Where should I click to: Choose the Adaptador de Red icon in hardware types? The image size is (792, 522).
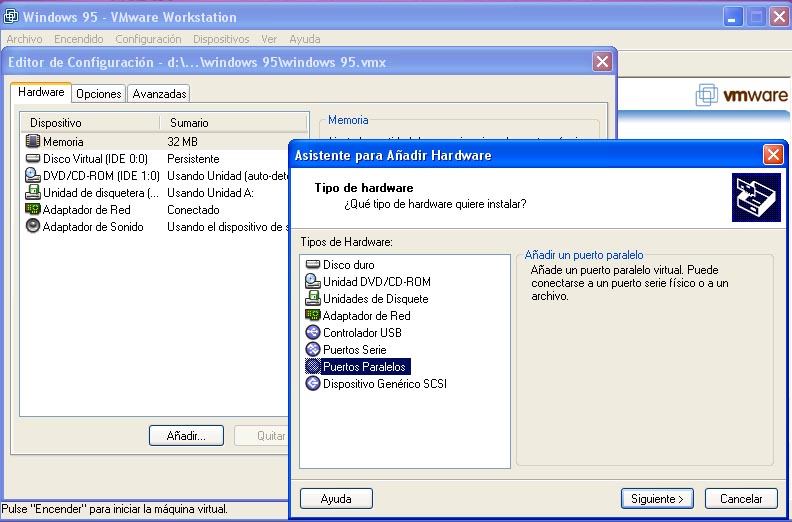[x=313, y=315]
